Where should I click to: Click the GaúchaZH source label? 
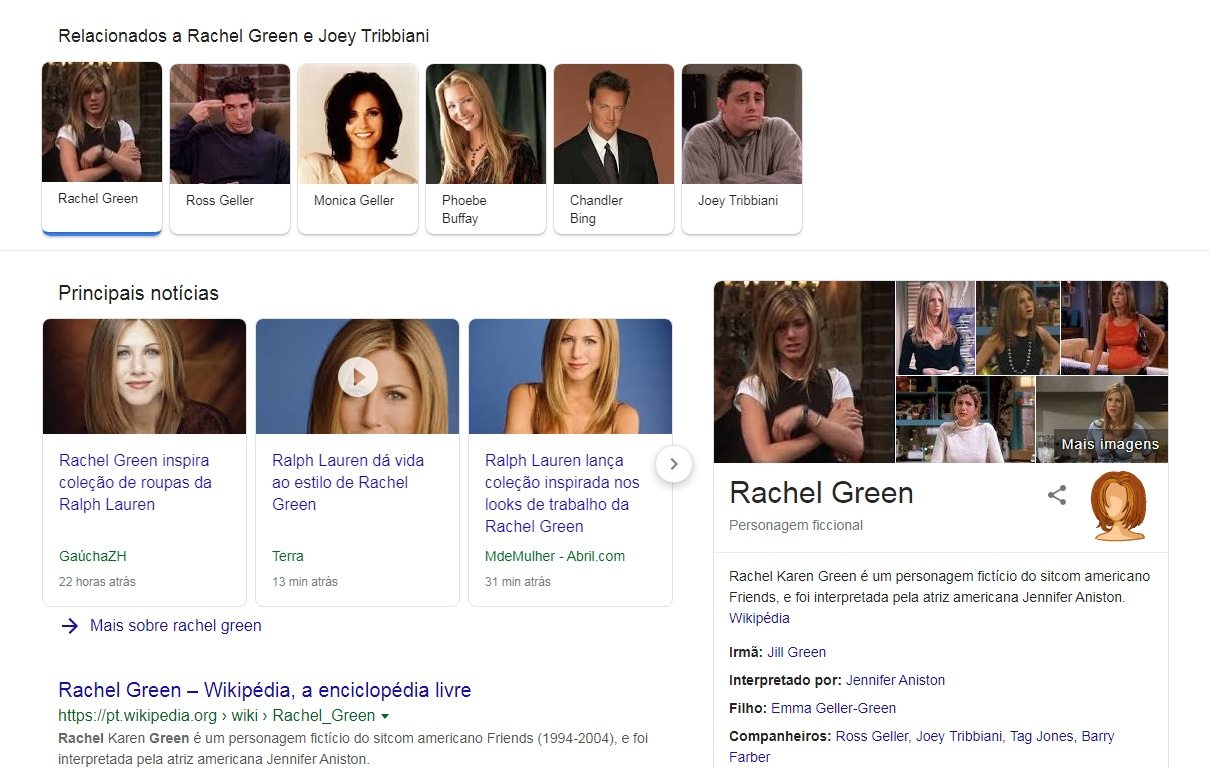click(93, 556)
